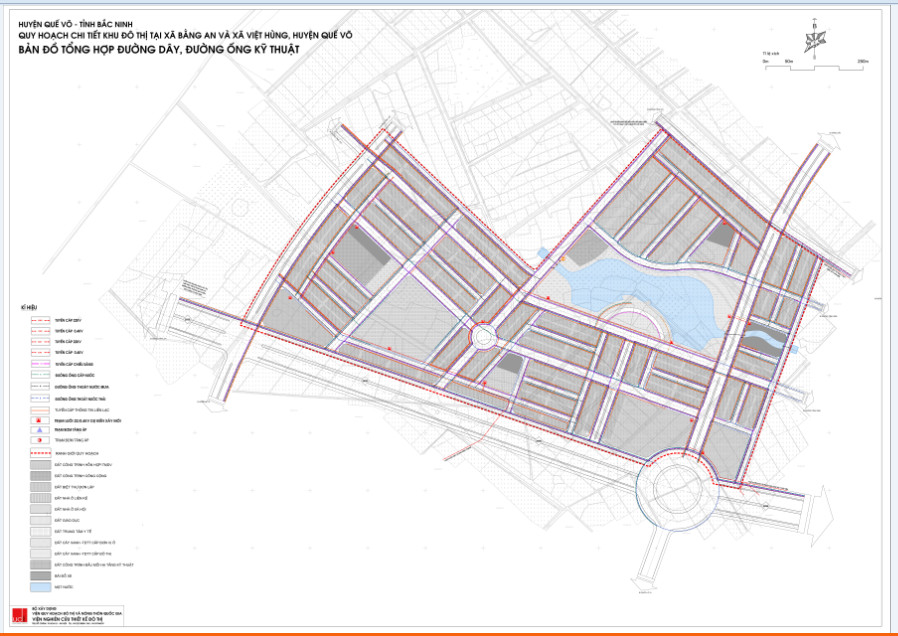The image size is (898, 636).
Task: Pick the light blue water swatch in legend
Action: coord(40,587)
